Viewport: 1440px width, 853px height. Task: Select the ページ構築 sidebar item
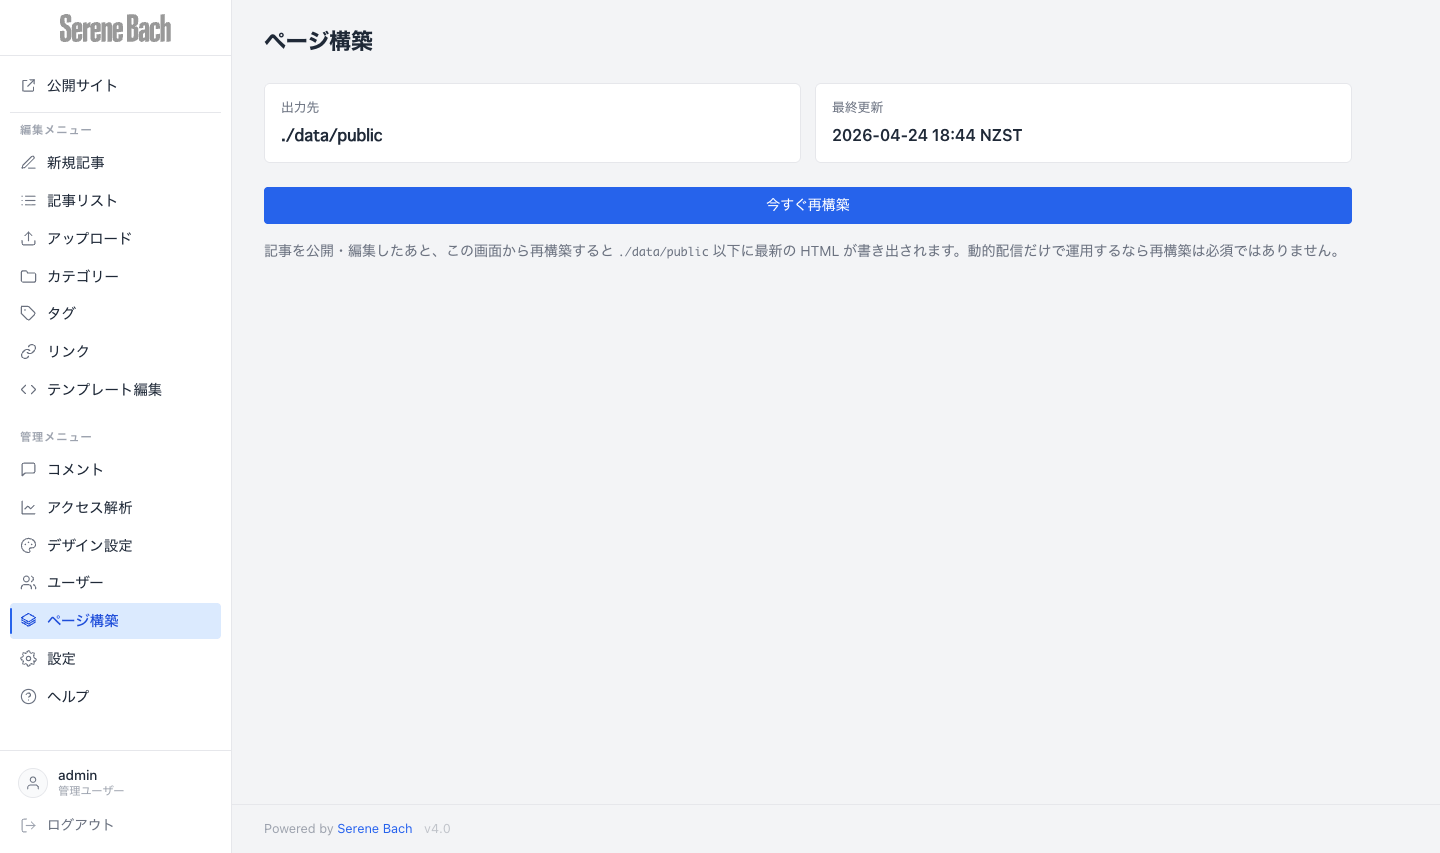coord(83,621)
